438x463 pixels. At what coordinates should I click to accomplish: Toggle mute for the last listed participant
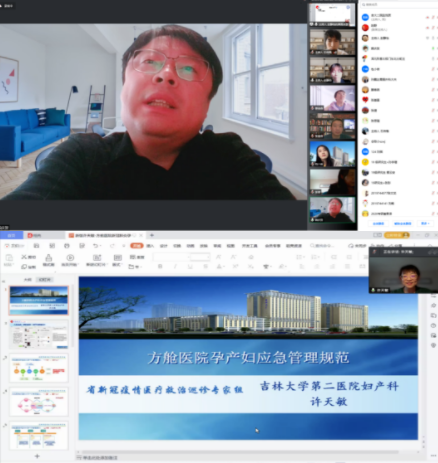click(x=433, y=213)
